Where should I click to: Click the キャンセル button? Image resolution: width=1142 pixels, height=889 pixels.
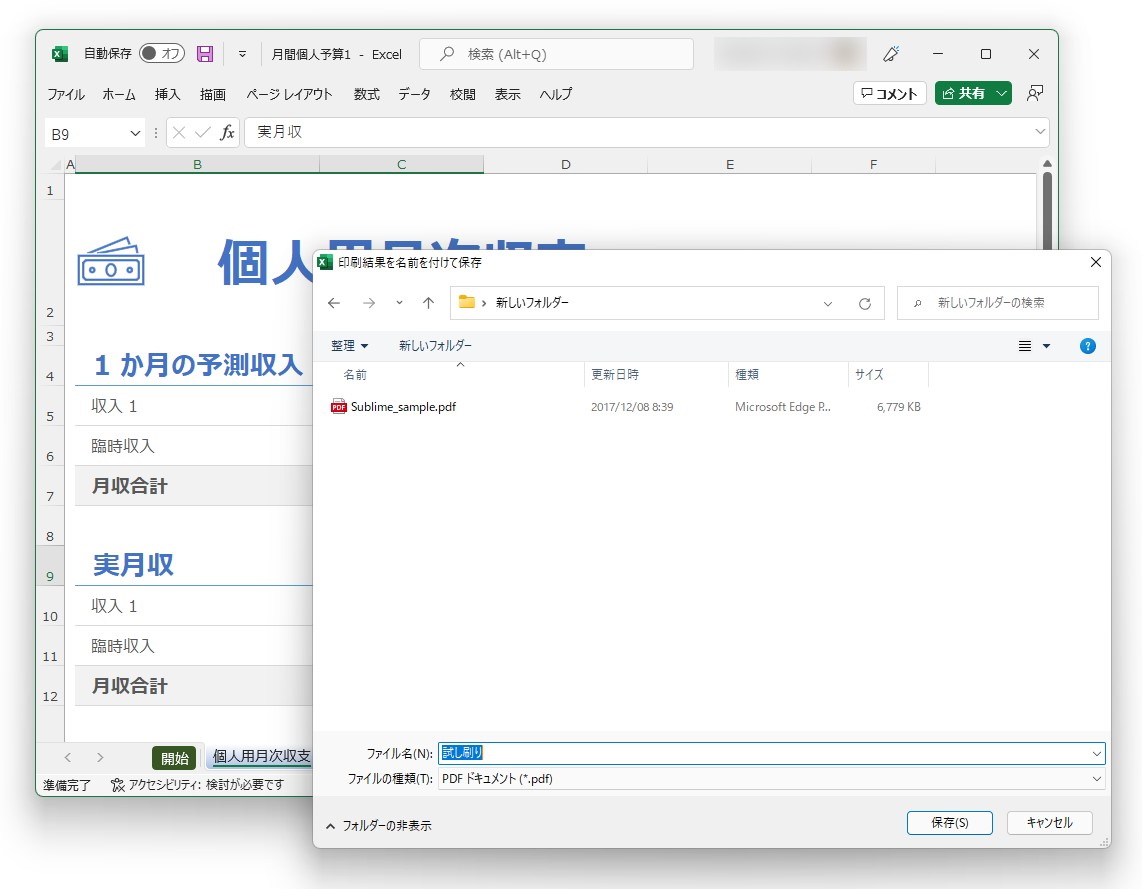tap(1048, 822)
